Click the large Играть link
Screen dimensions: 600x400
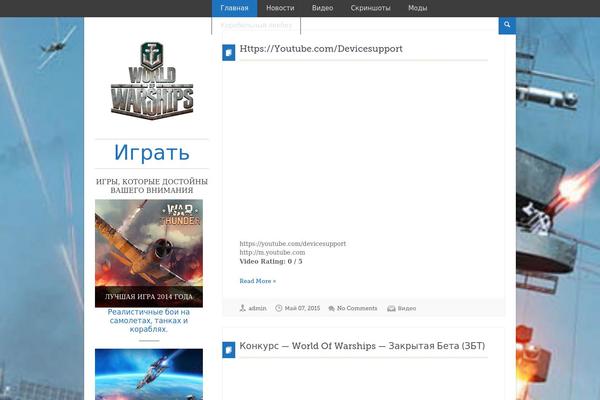point(152,153)
